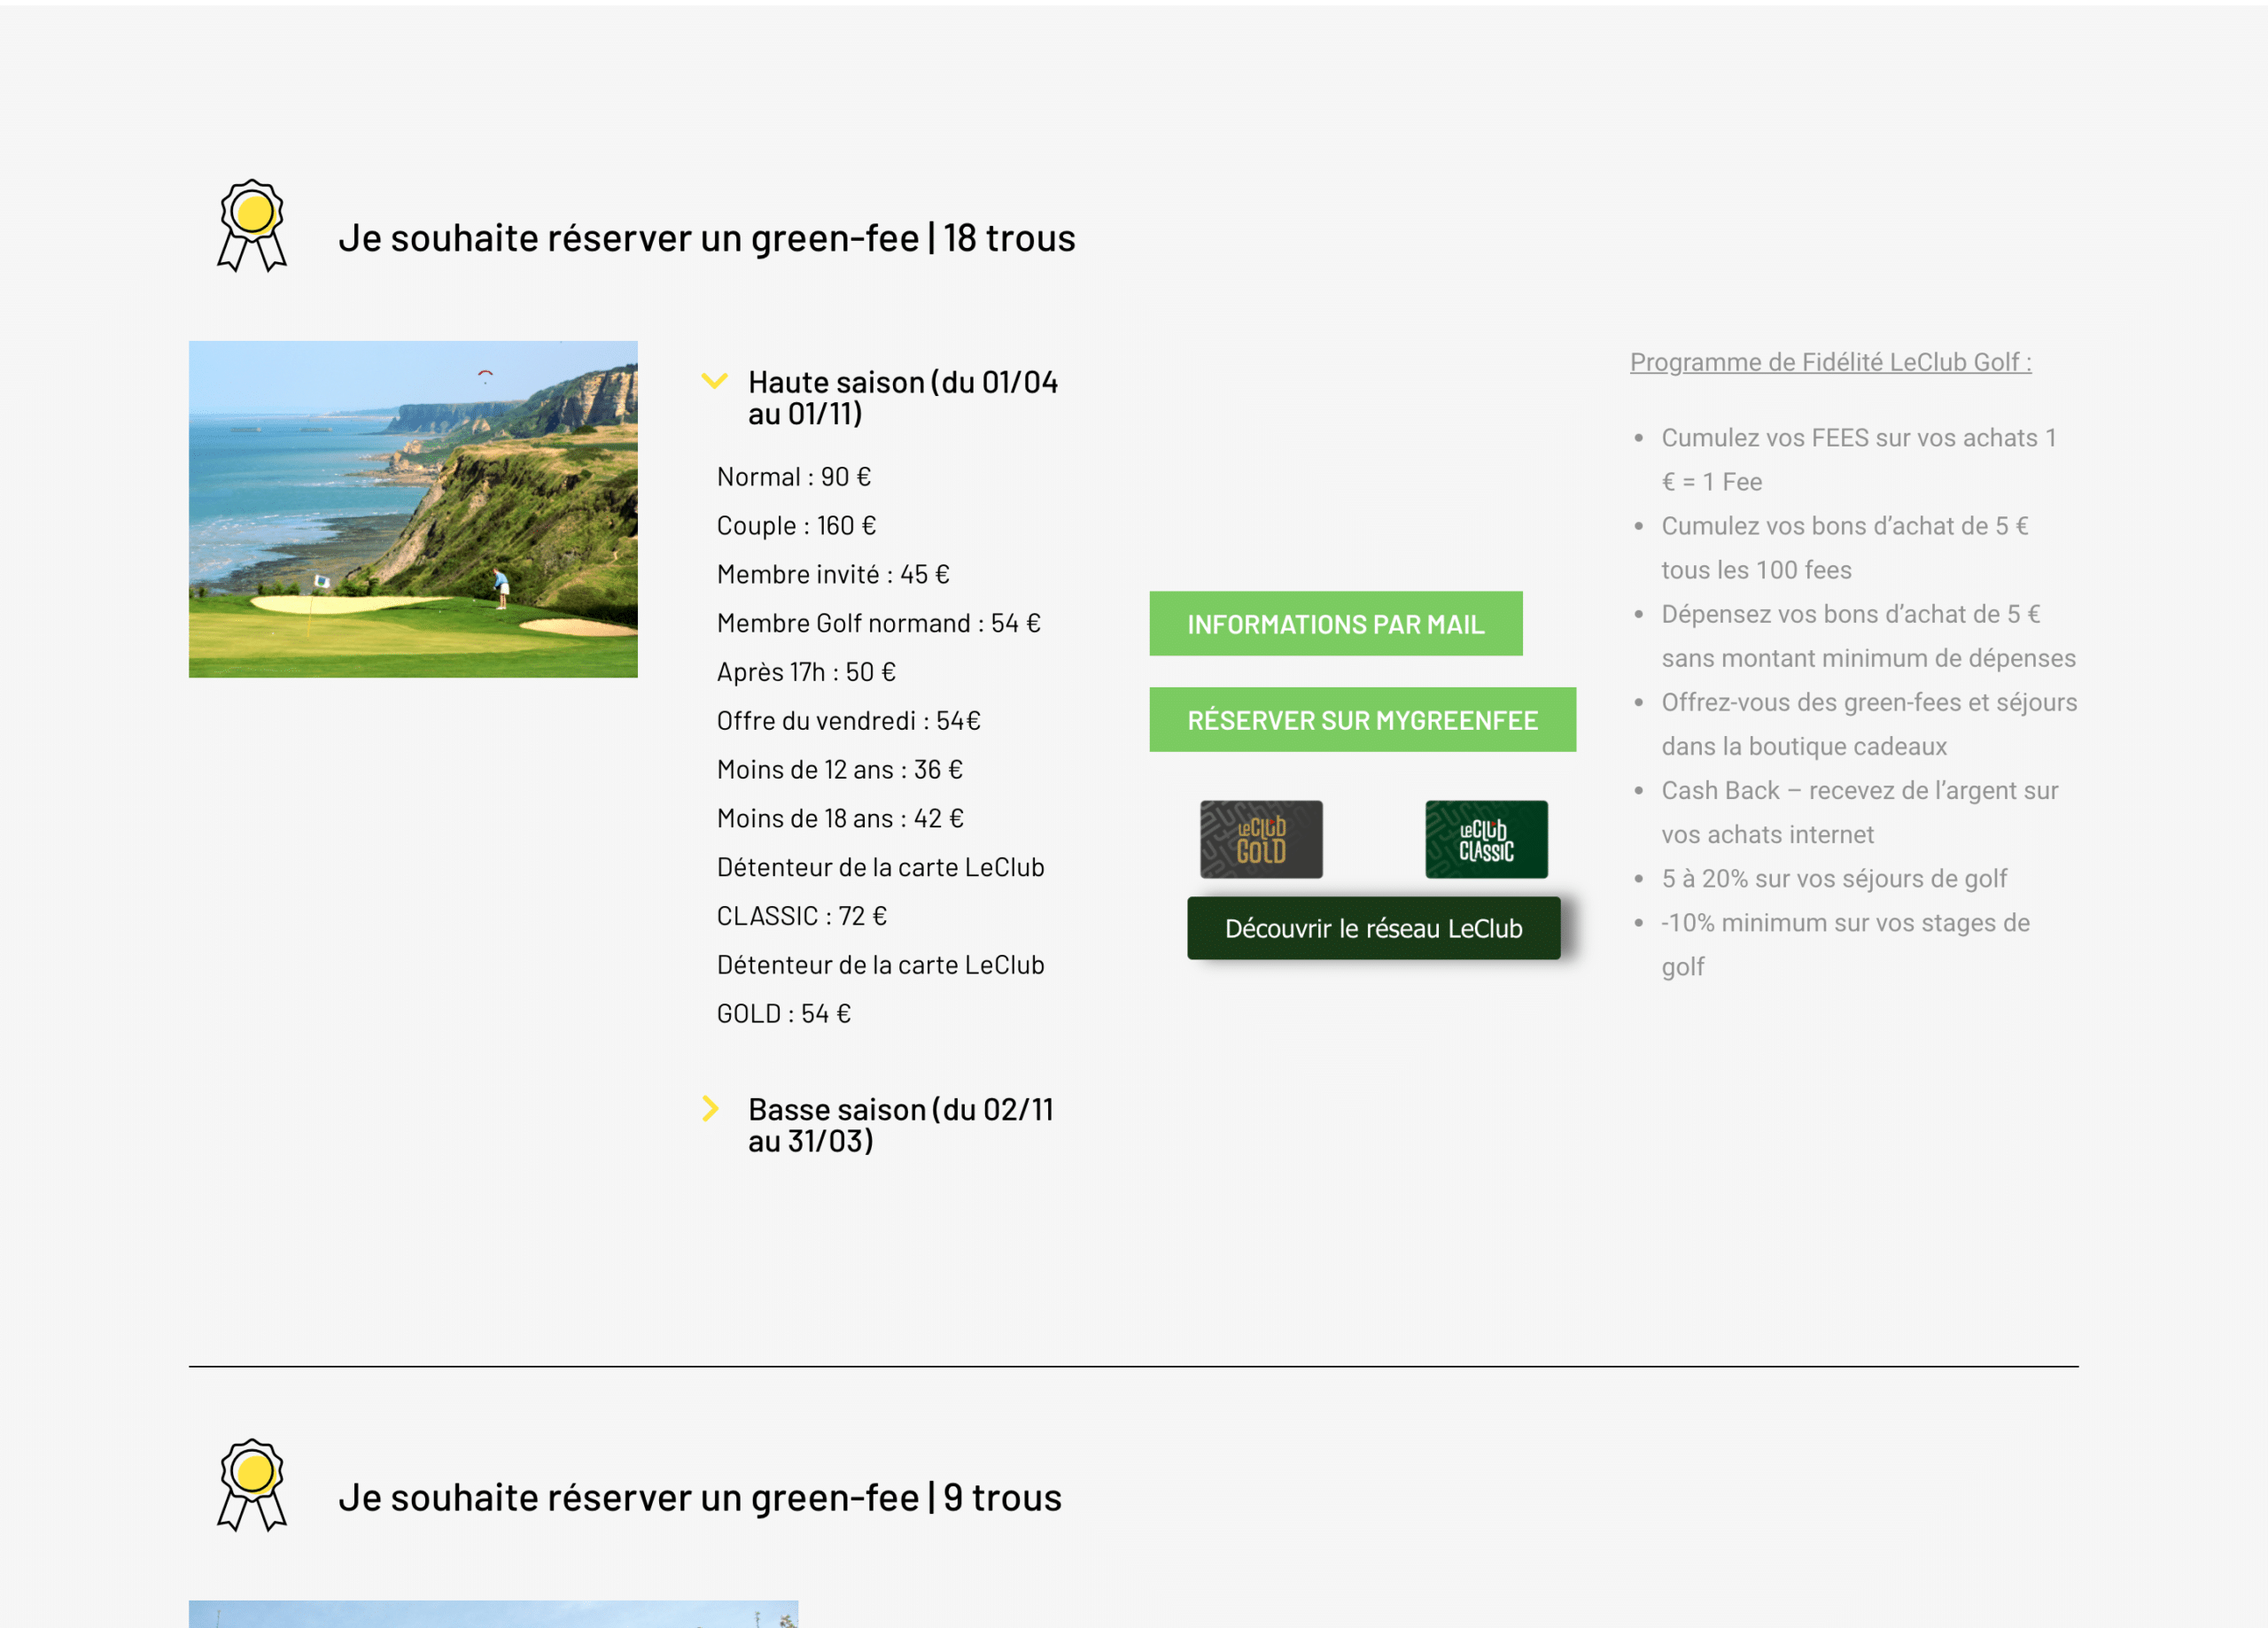The height and width of the screenshot is (1628, 2268).
Task: Open the LeClub Gold card image
Action: [x=1261, y=839]
